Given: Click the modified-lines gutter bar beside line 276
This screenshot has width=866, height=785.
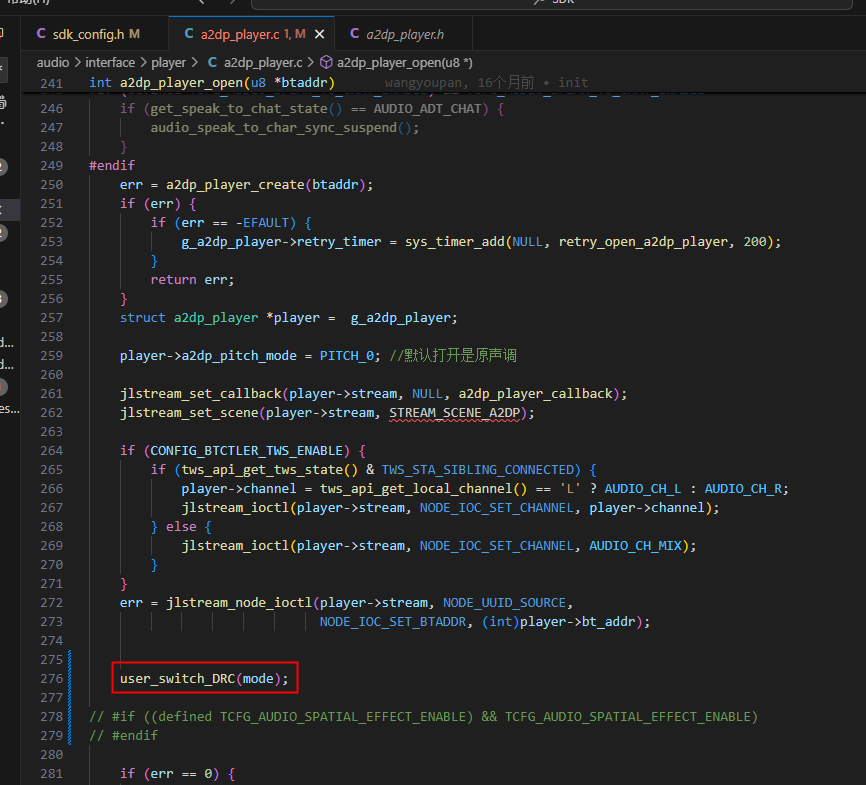Looking at the screenshot, I should point(70,678).
